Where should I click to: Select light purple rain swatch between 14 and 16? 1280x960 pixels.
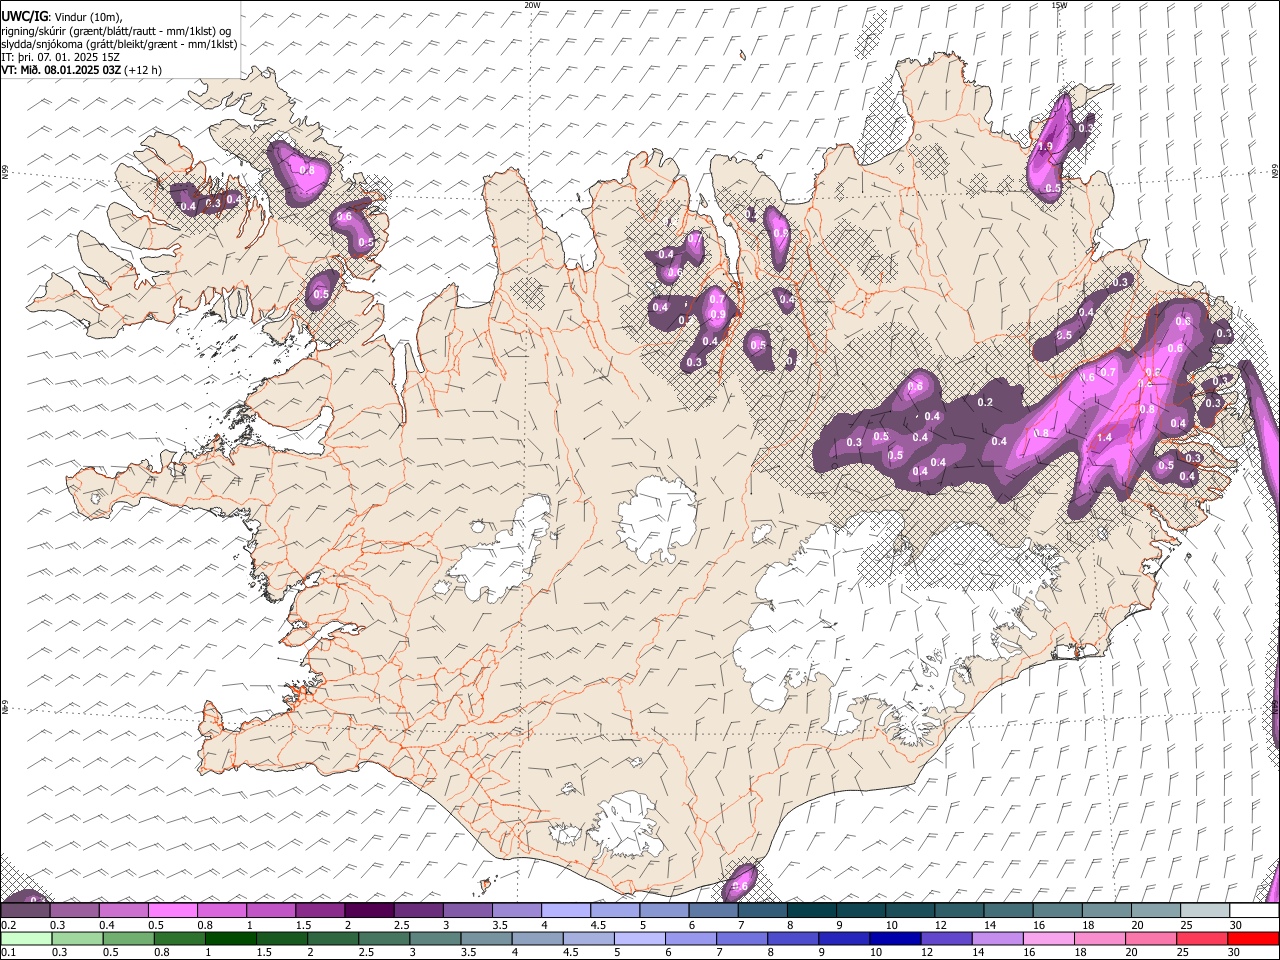[998, 938]
